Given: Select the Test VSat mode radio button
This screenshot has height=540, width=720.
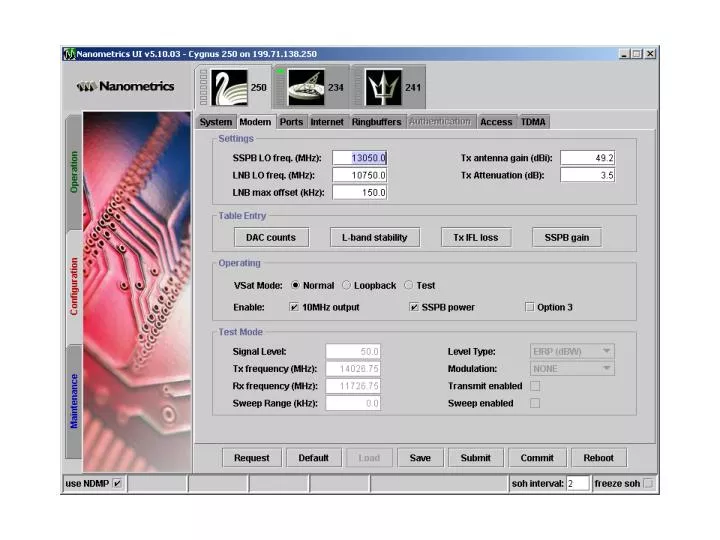Looking at the screenshot, I should pyautogui.click(x=408, y=285).
